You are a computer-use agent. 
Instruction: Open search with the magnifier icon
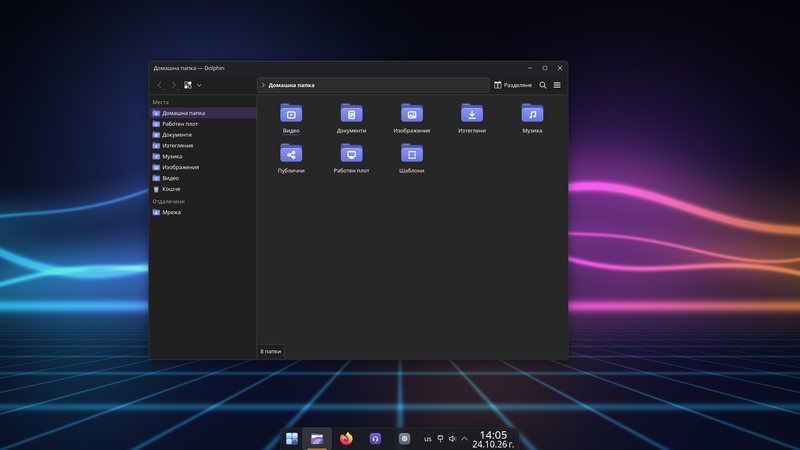543,85
